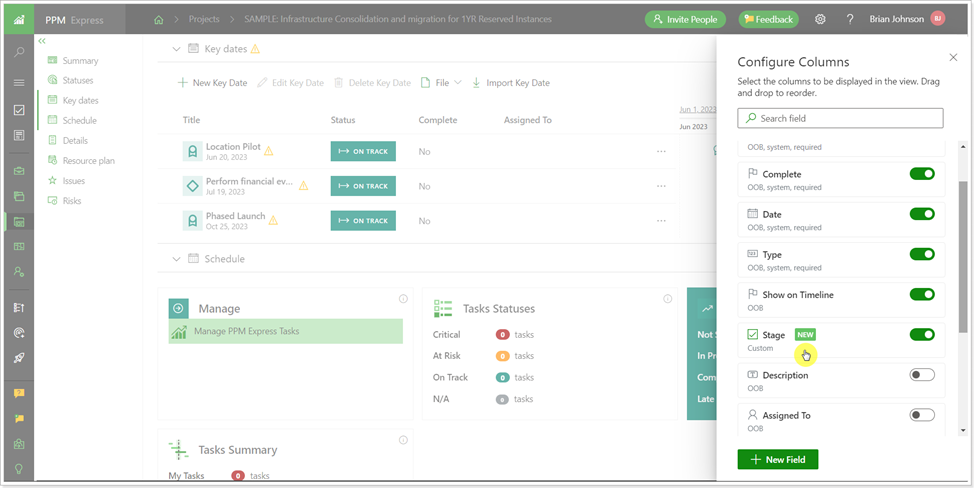Image resolution: width=974 pixels, height=488 pixels.
Task: Open the search magnifier in left rail
Action: (x=19, y=52)
